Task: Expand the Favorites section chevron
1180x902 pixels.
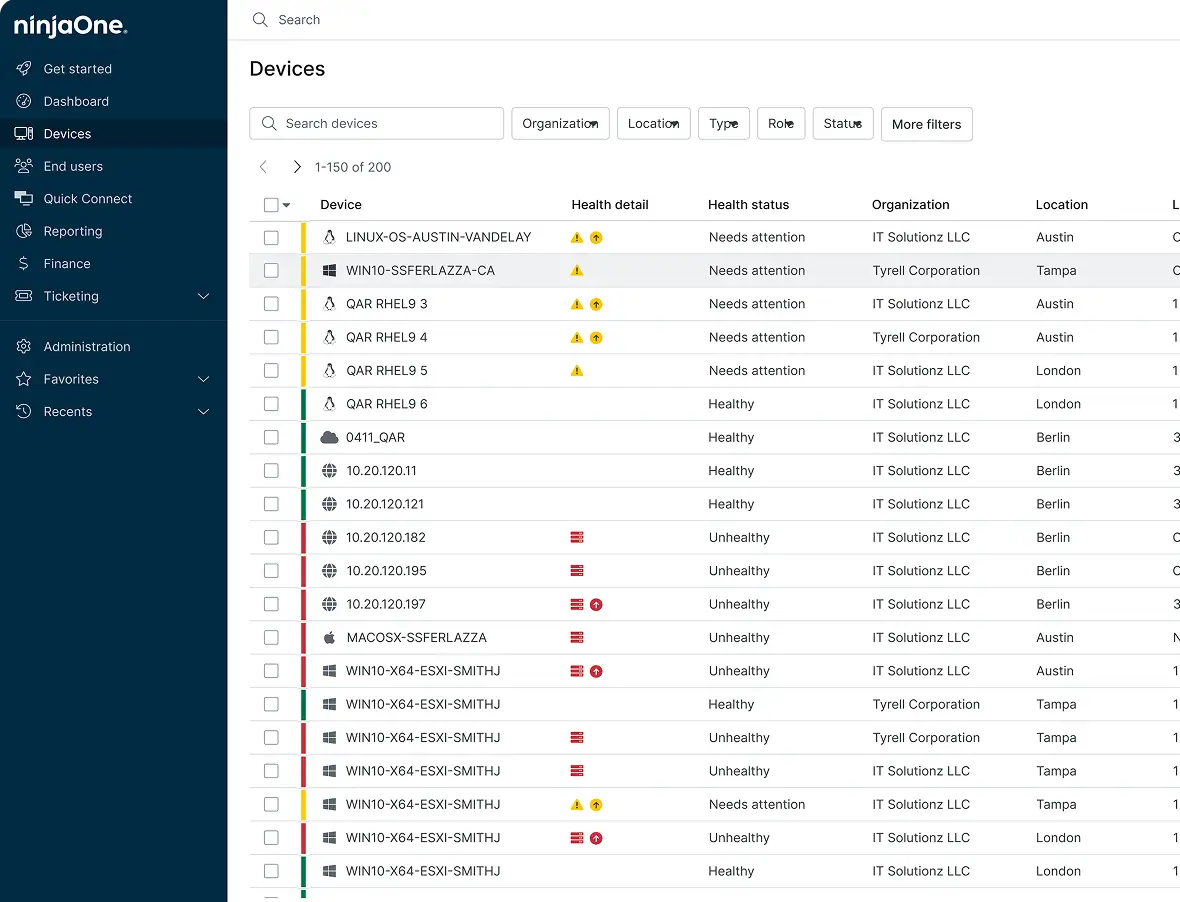Action: 203,378
